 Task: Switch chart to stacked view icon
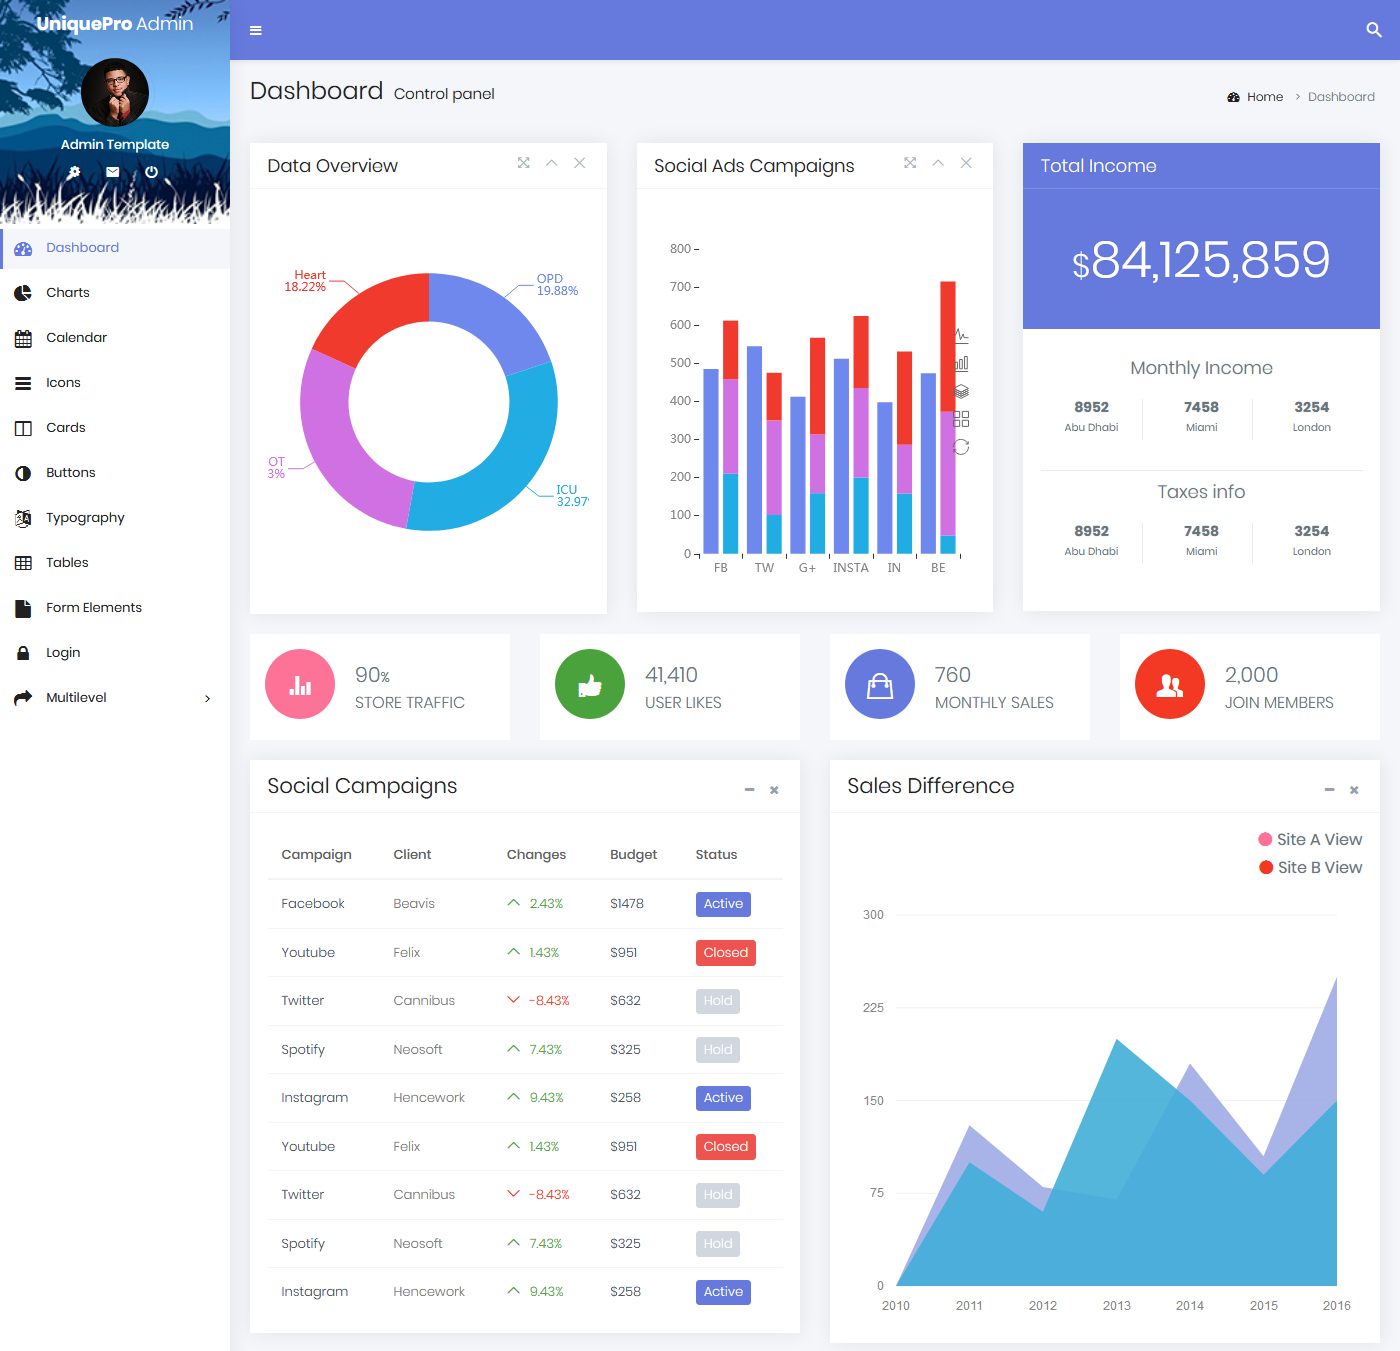pos(961,391)
